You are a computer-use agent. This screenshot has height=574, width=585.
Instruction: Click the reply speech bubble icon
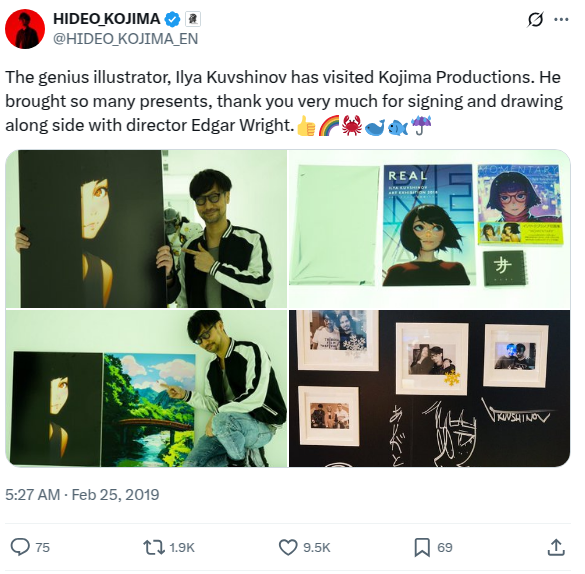click(x=20, y=547)
